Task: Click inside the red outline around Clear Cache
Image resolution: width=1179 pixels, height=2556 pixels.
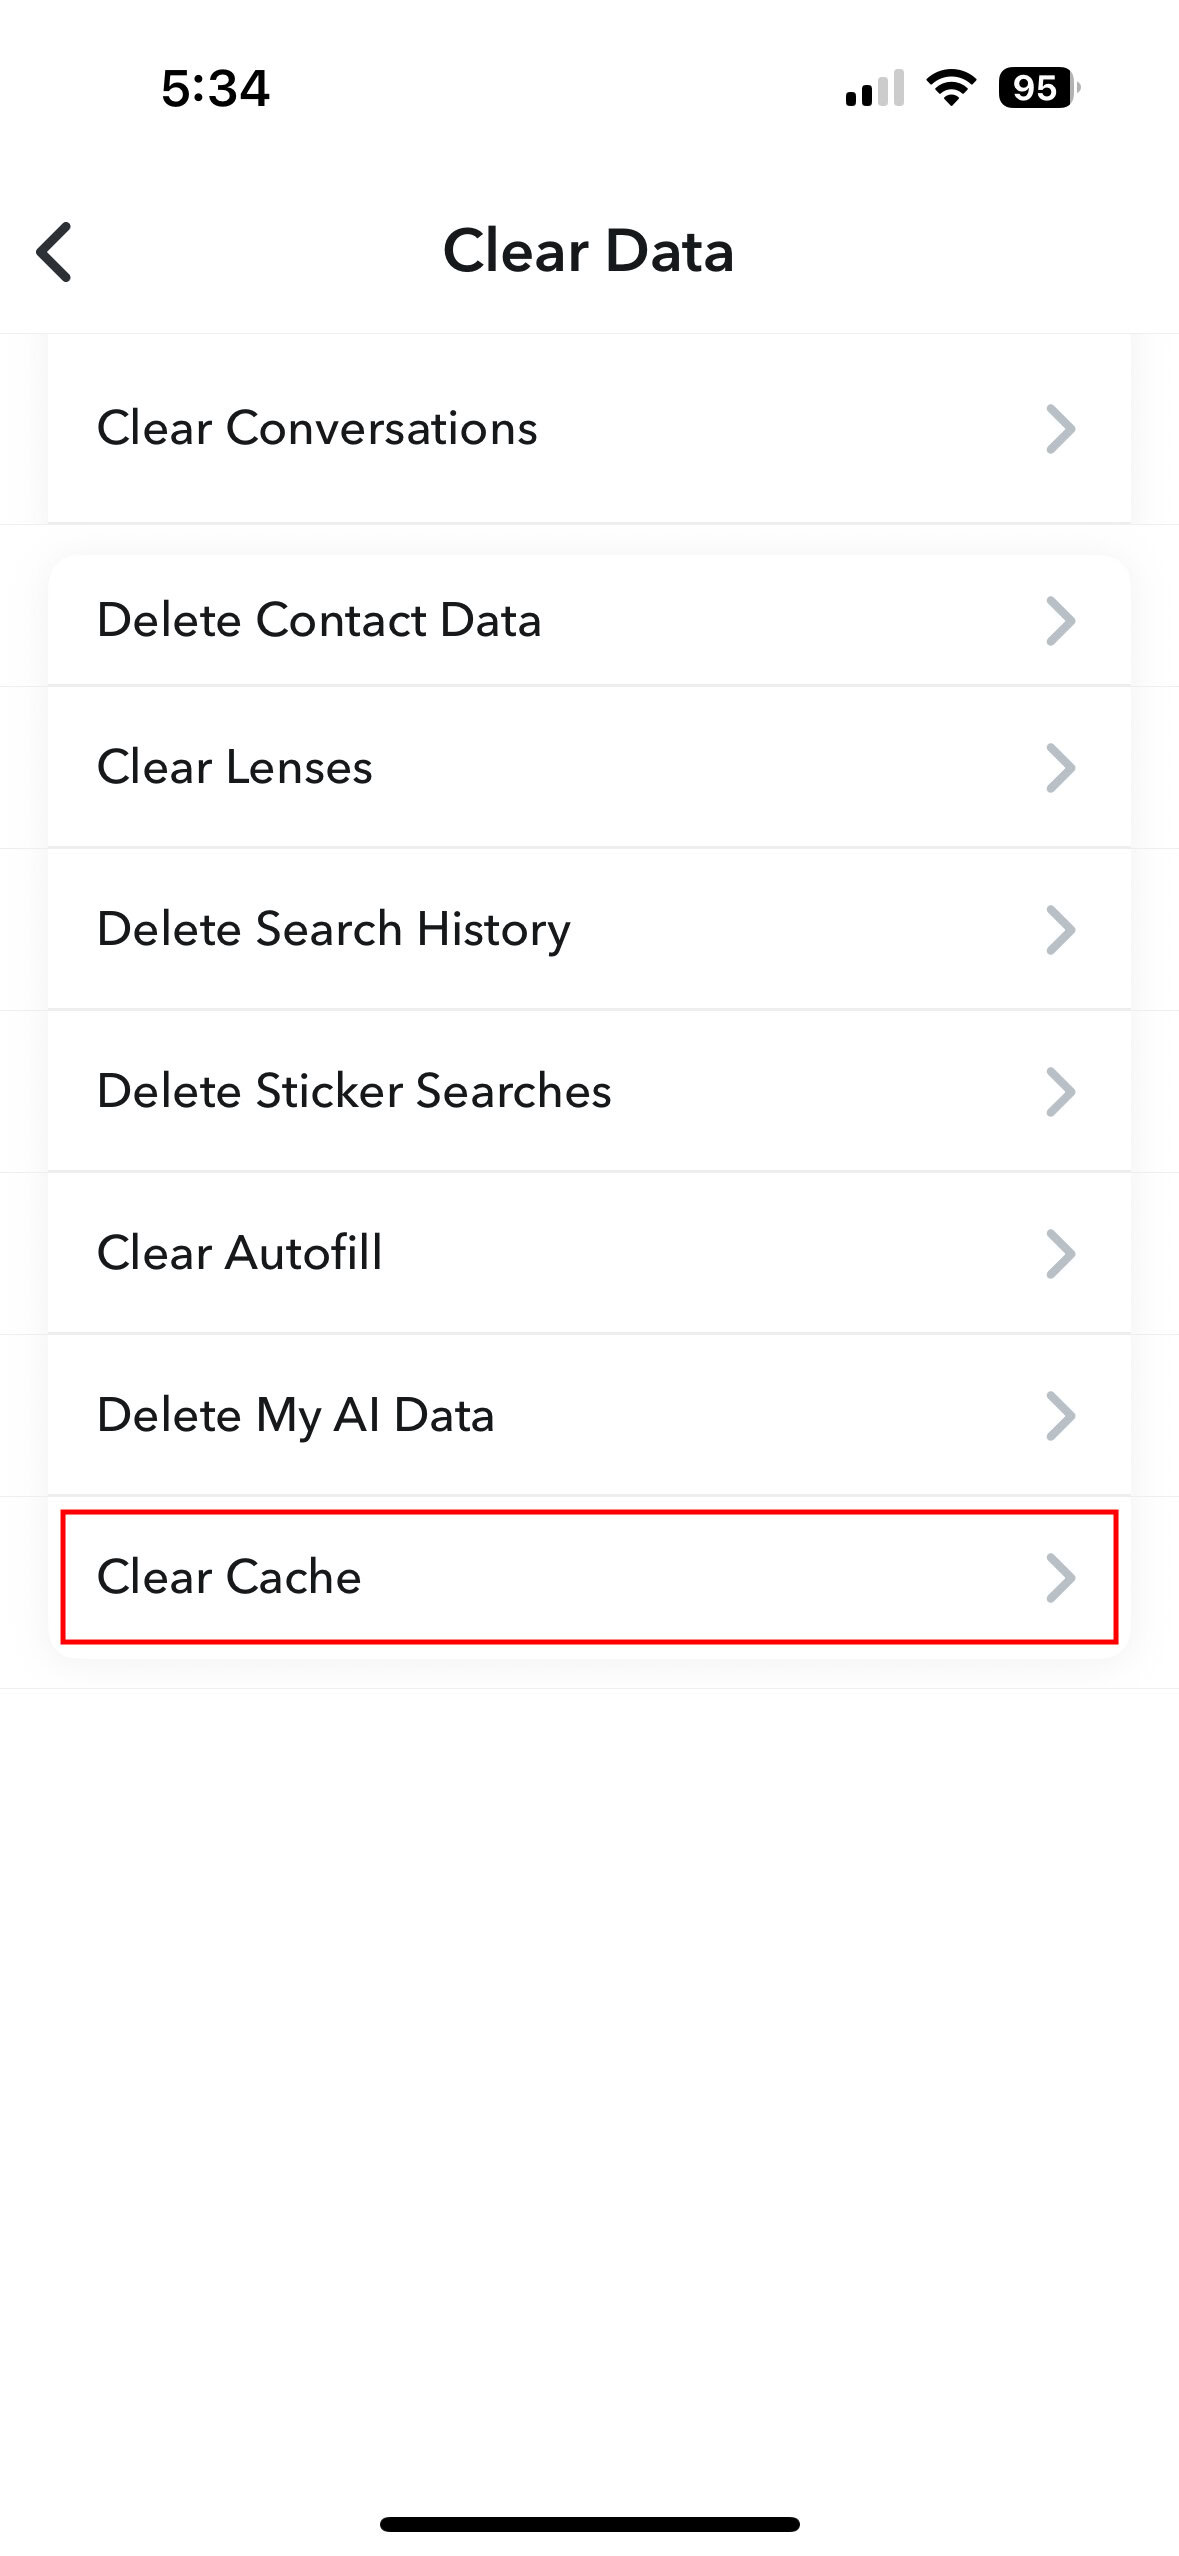Action: point(589,1577)
